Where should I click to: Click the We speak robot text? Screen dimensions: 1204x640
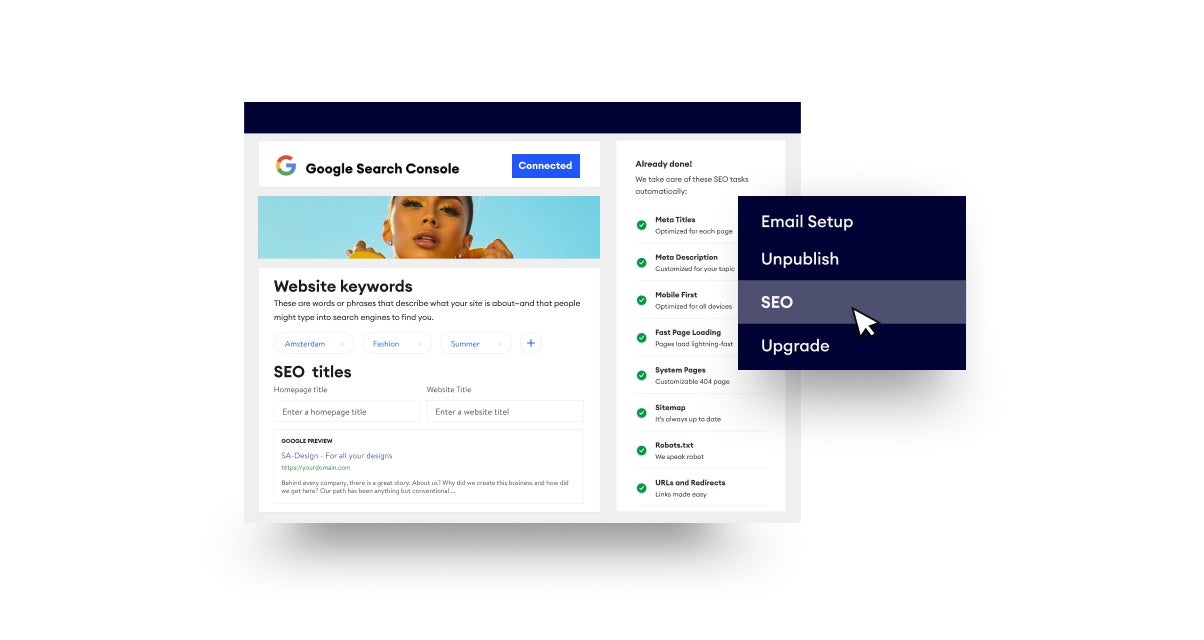[x=677, y=457]
